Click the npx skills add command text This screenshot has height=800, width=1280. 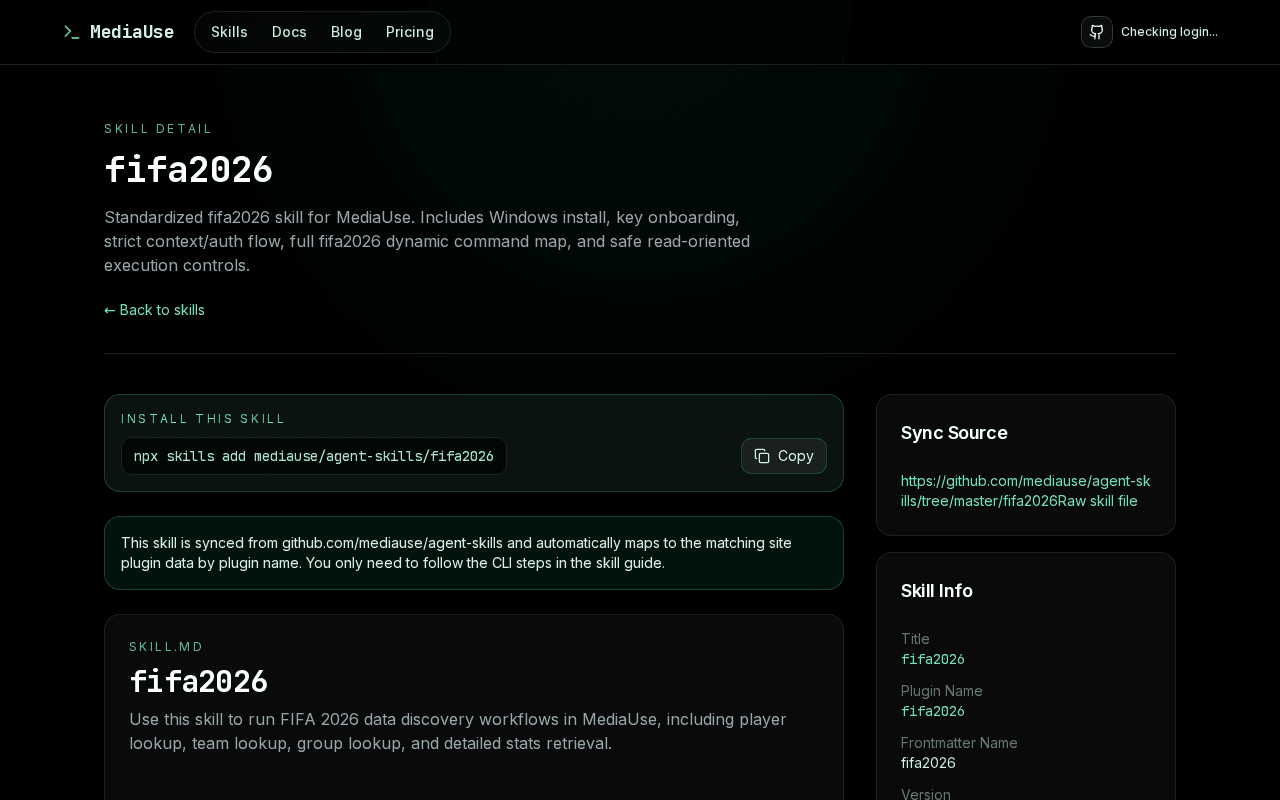point(314,456)
